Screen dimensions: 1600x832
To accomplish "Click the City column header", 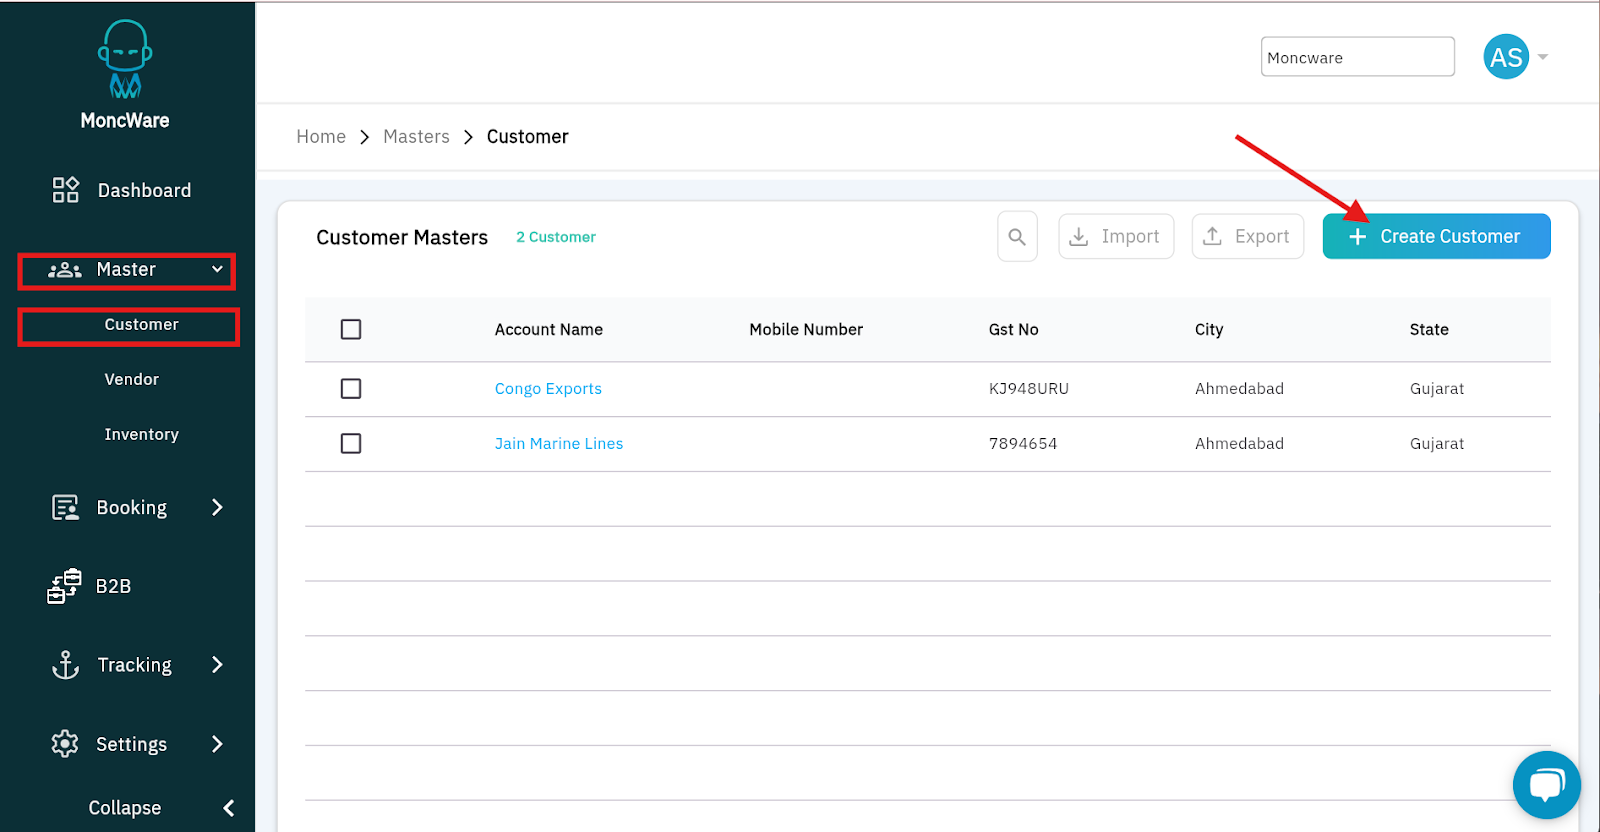I will point(1209,330).
